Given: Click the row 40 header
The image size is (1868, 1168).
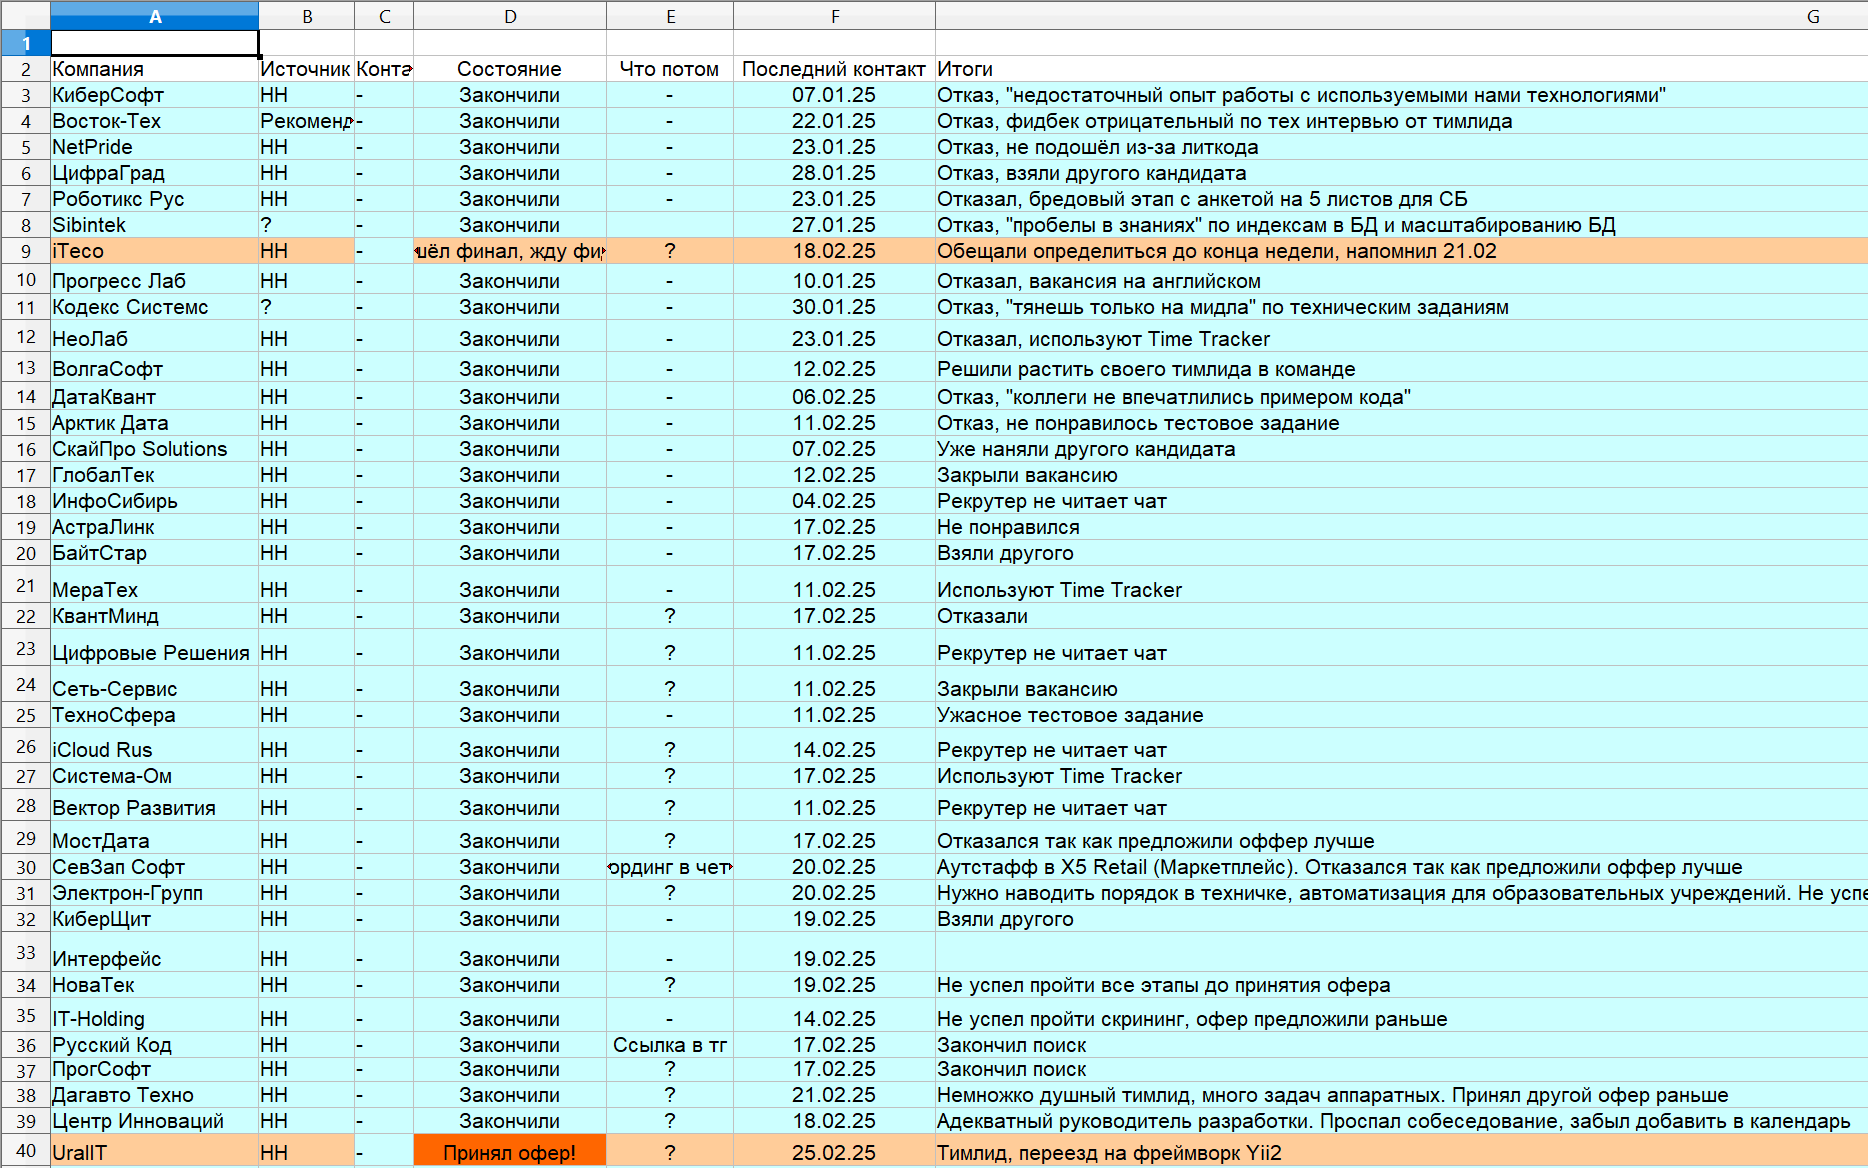Looking at the screenshot, I should (25, 1151).
